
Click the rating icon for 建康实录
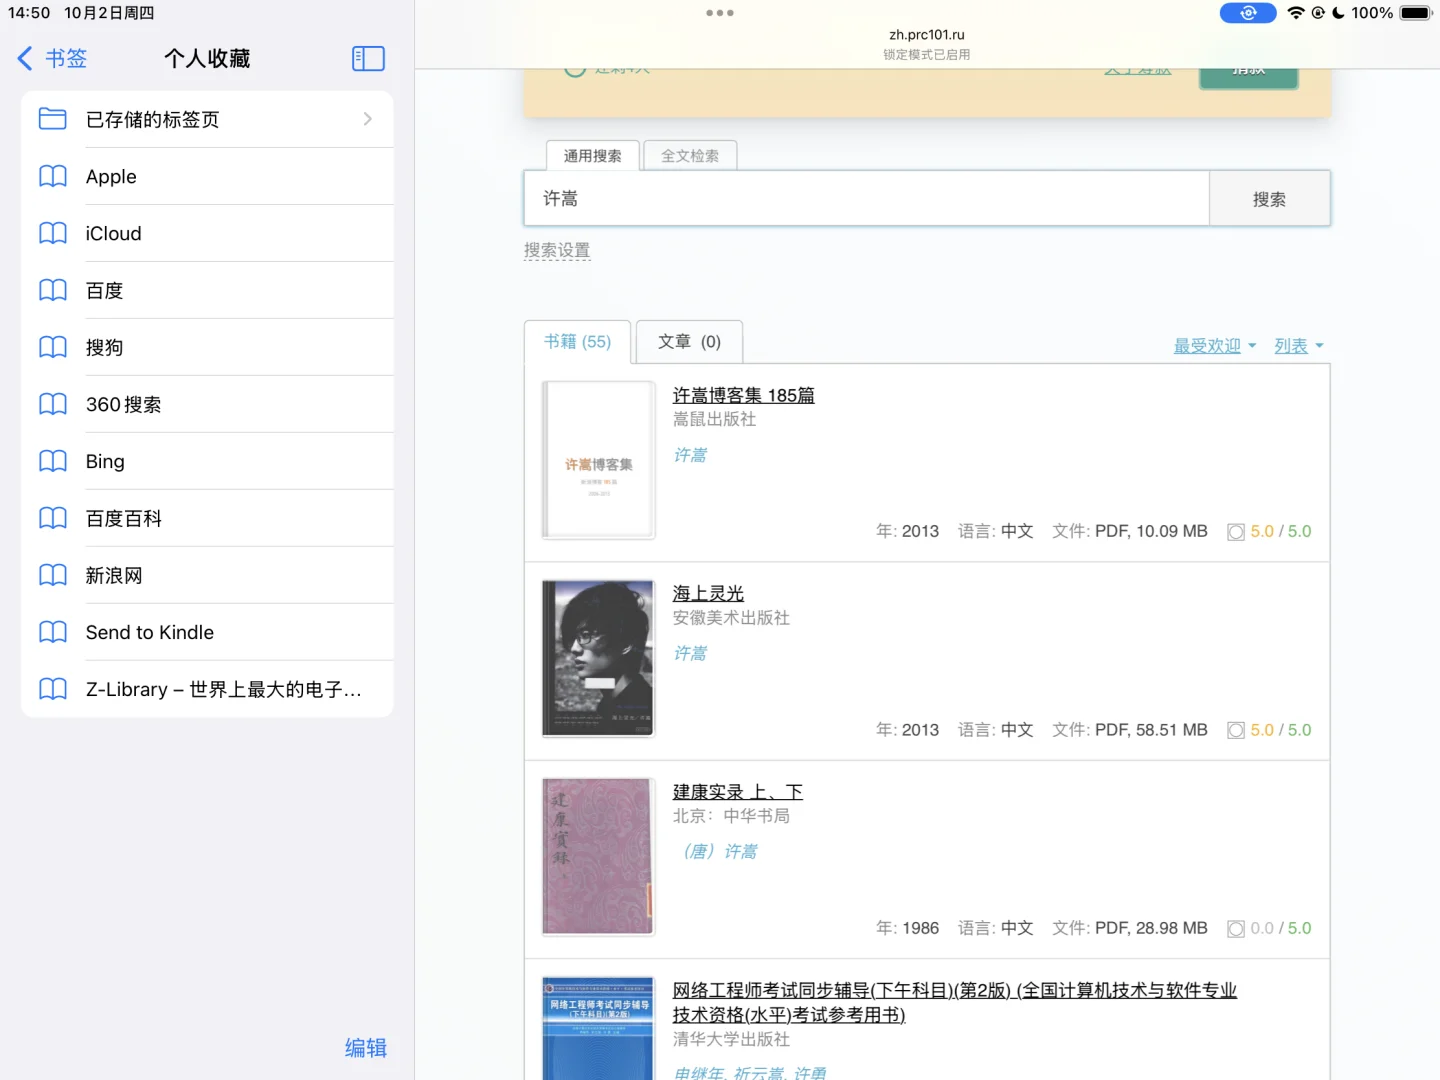[1236, 929]
